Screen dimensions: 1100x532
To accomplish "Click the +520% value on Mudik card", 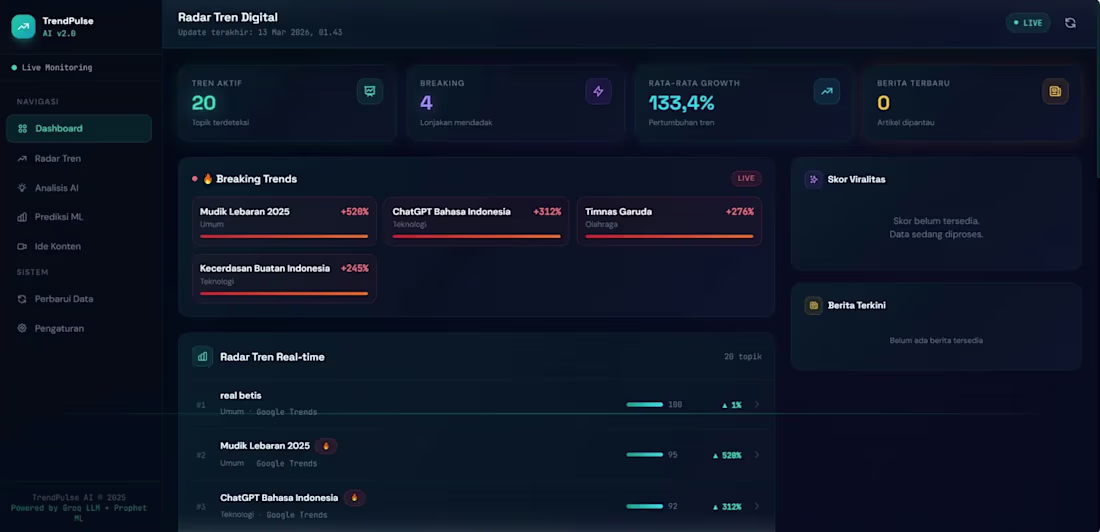I will pos(354,211).
